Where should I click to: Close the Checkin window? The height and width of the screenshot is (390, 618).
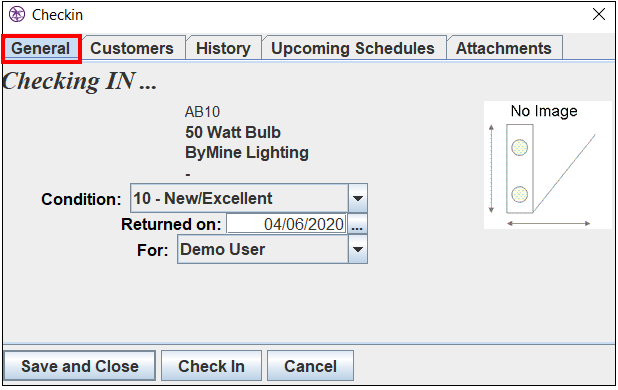pos(599,15)
